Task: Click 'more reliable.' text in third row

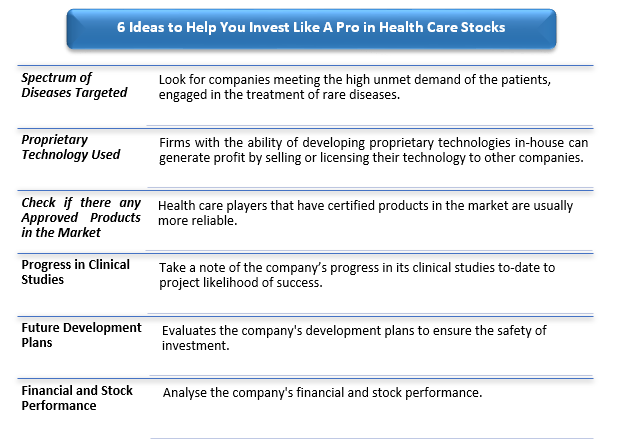Action: pyautogui.click(x=198, y=220)
